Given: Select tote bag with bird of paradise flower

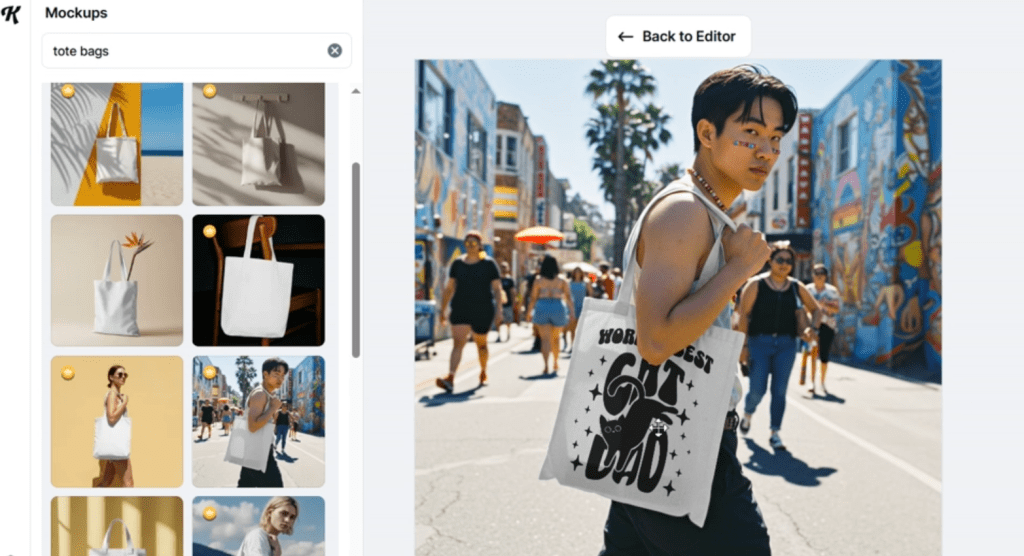Looking at the screenshot, I should 117,280.
